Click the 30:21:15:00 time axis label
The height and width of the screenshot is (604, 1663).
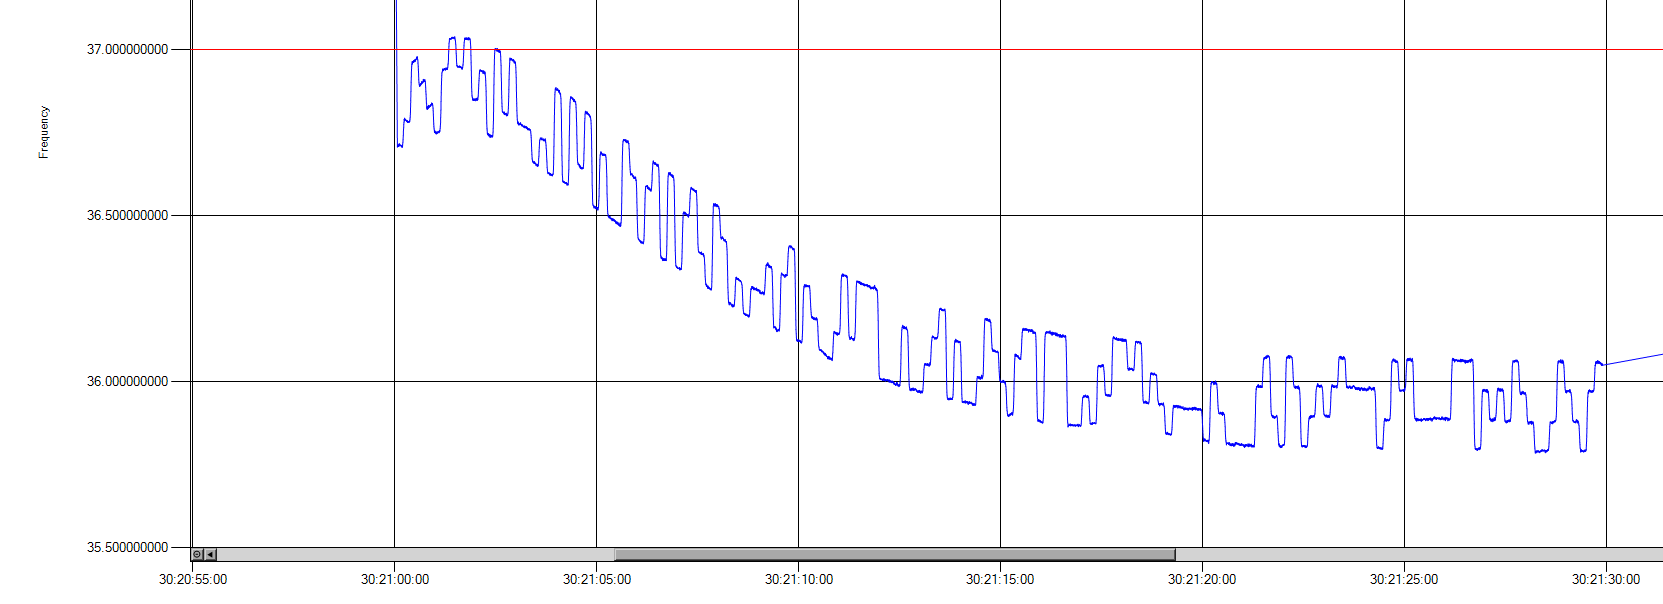coord(1000,579)
